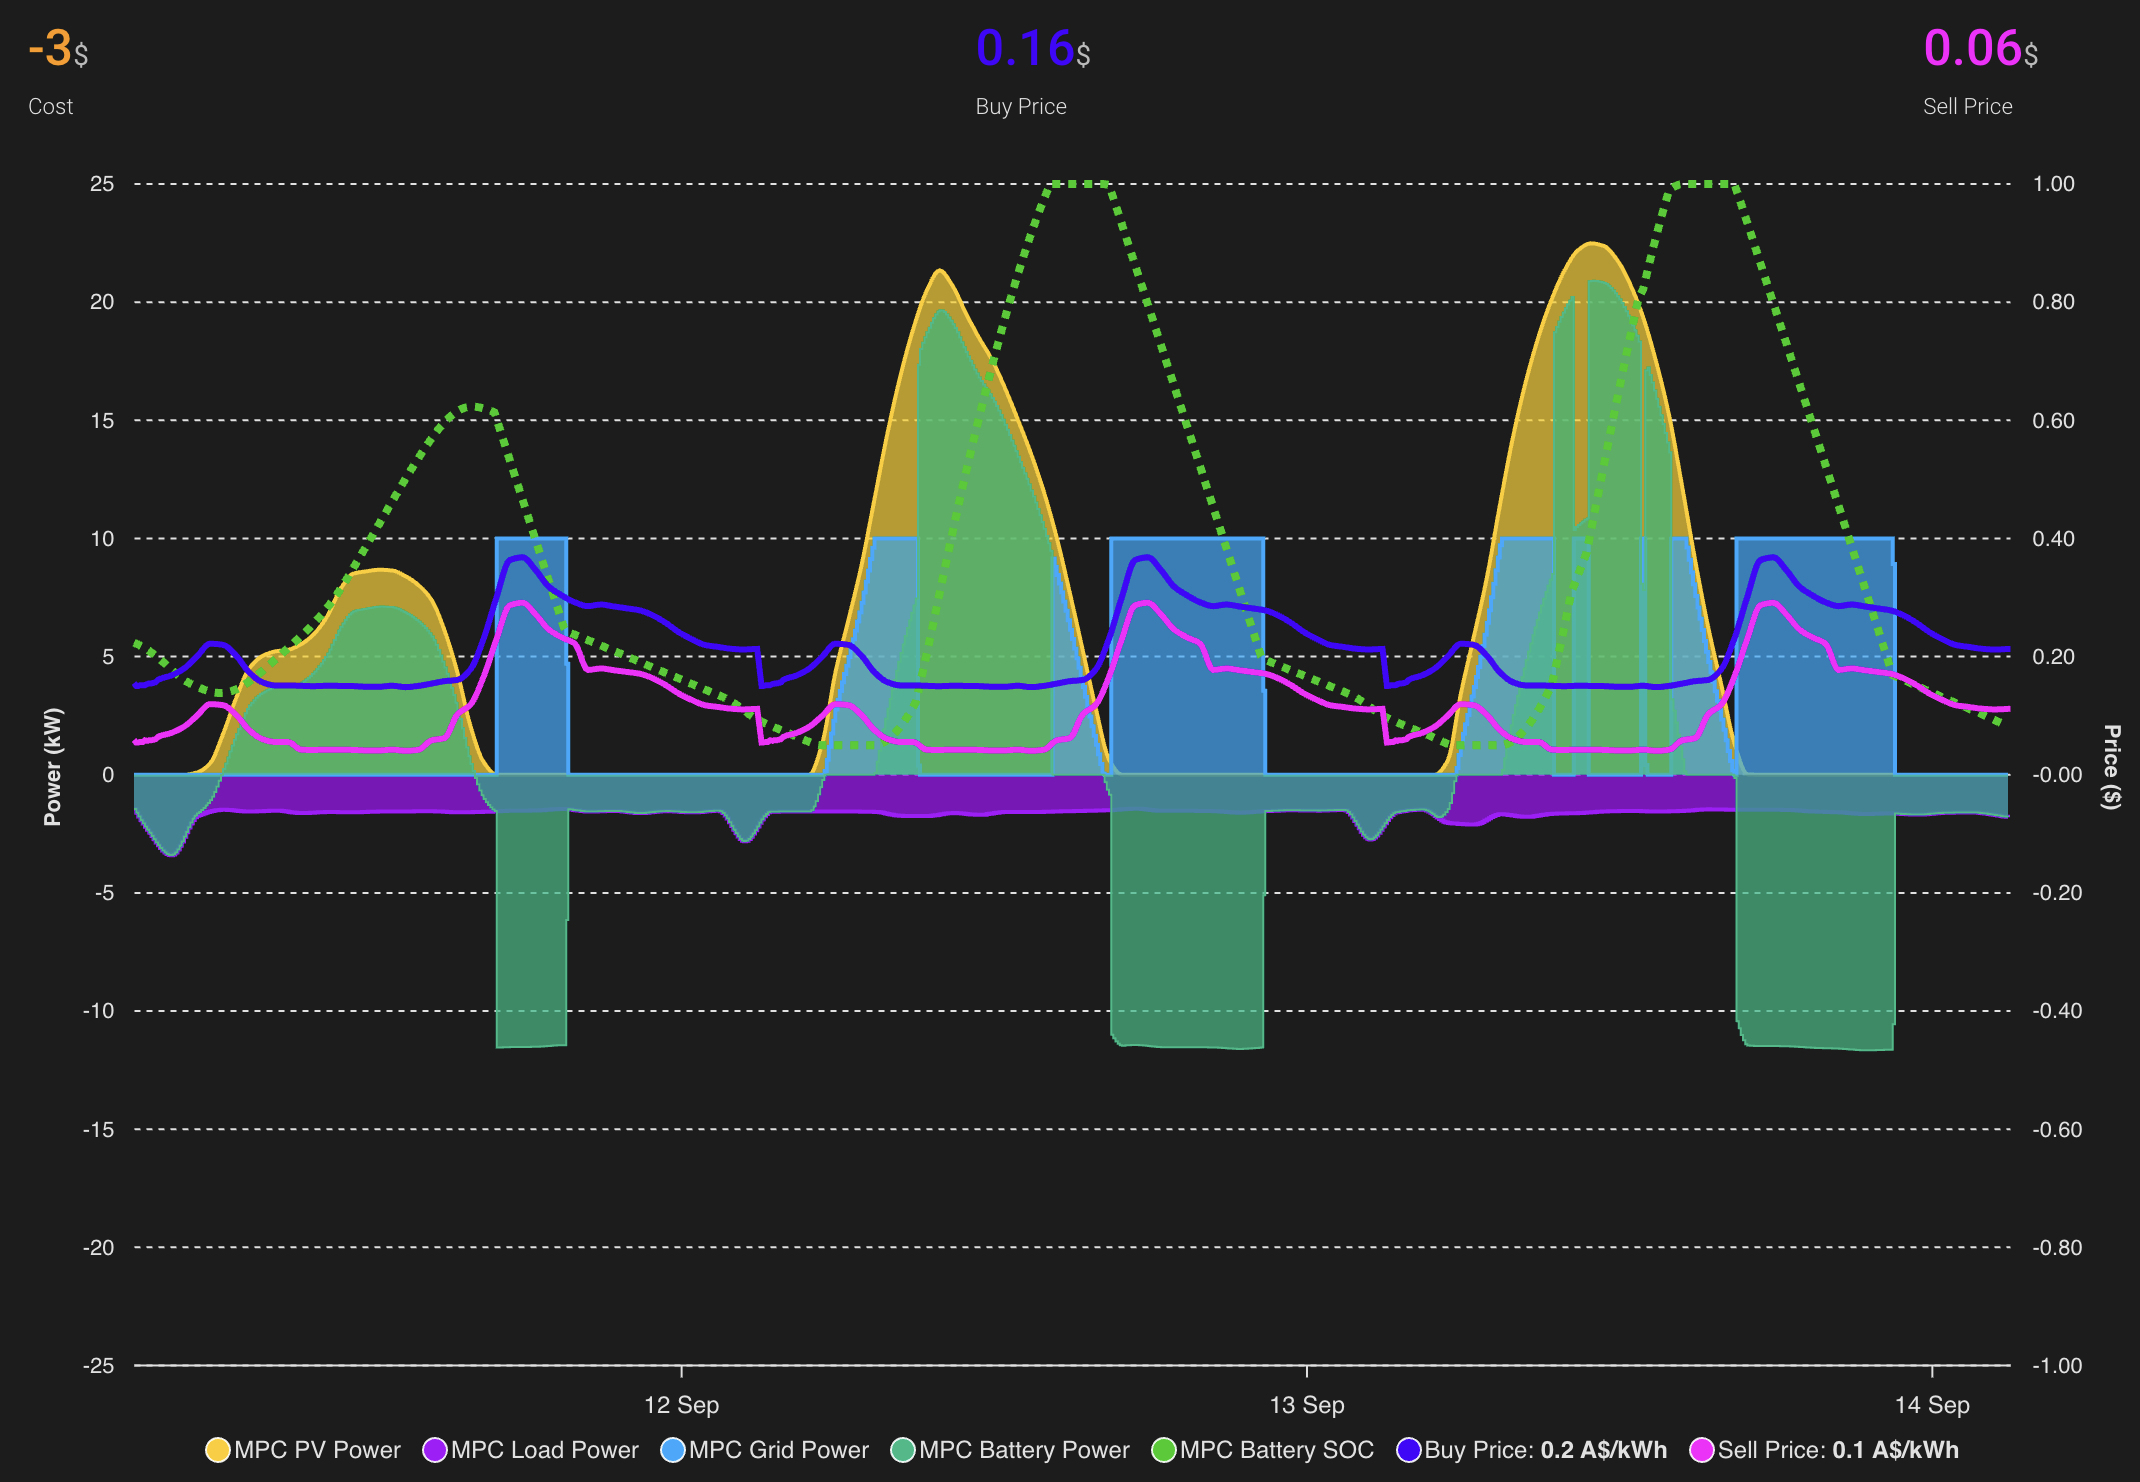The height and width of the screenshot is (1482, 2140).
Task: Click the green MPC Battery SOC legend dot
Action: point(1163,1450)
